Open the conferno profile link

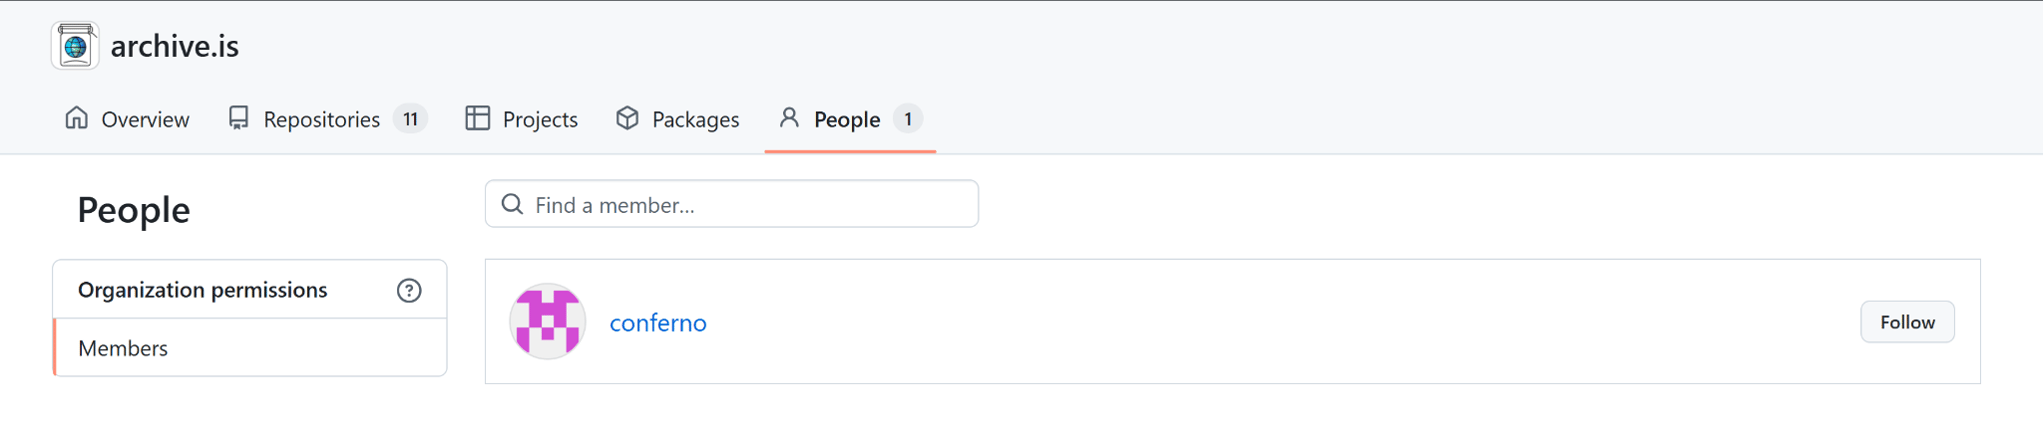658,322
